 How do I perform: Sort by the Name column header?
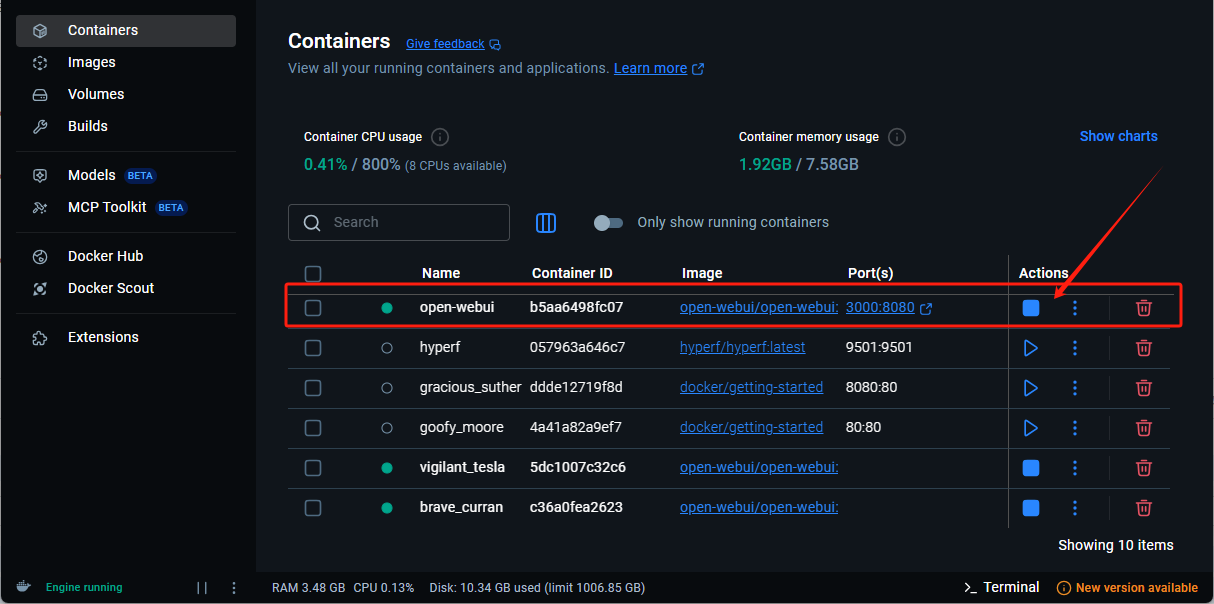coord(441,274)
